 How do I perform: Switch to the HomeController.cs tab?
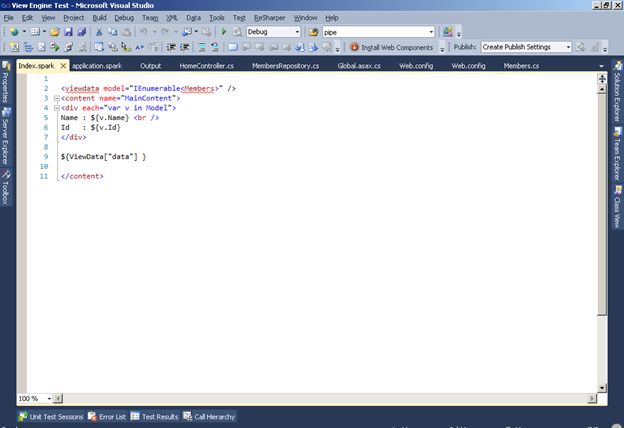(207, 66)
